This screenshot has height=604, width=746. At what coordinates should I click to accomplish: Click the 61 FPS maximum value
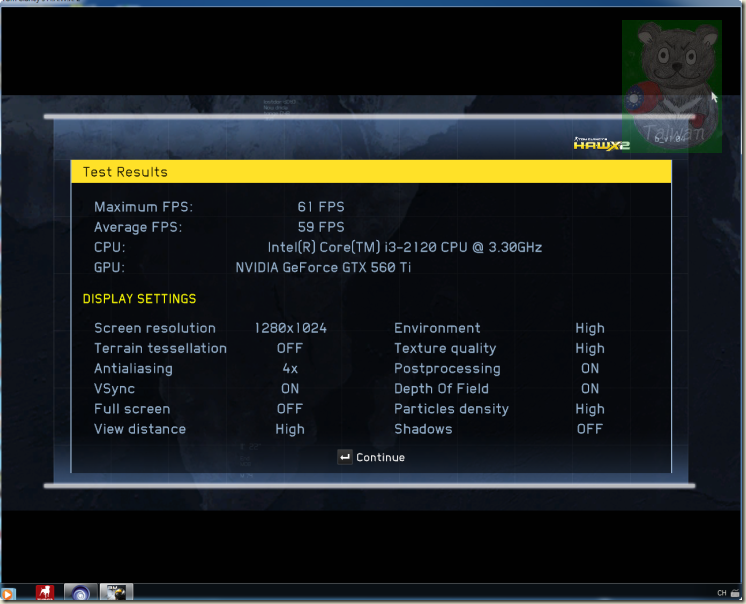pos(321,207)
